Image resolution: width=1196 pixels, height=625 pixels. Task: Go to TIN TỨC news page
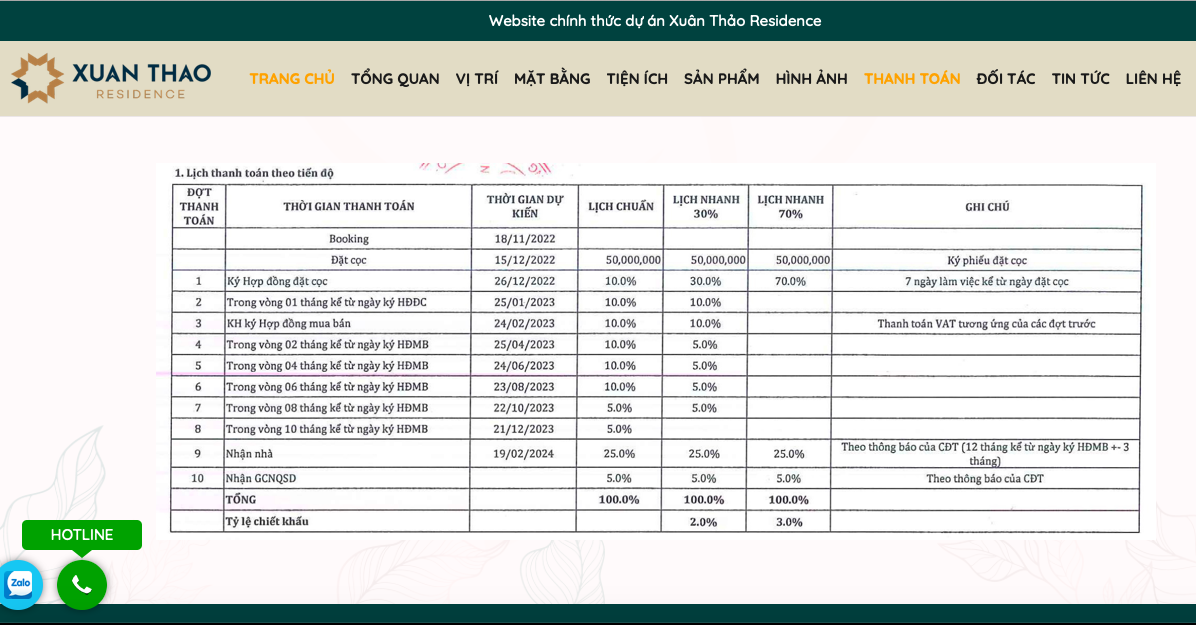pyautogui.click(x=1080, y=79)
